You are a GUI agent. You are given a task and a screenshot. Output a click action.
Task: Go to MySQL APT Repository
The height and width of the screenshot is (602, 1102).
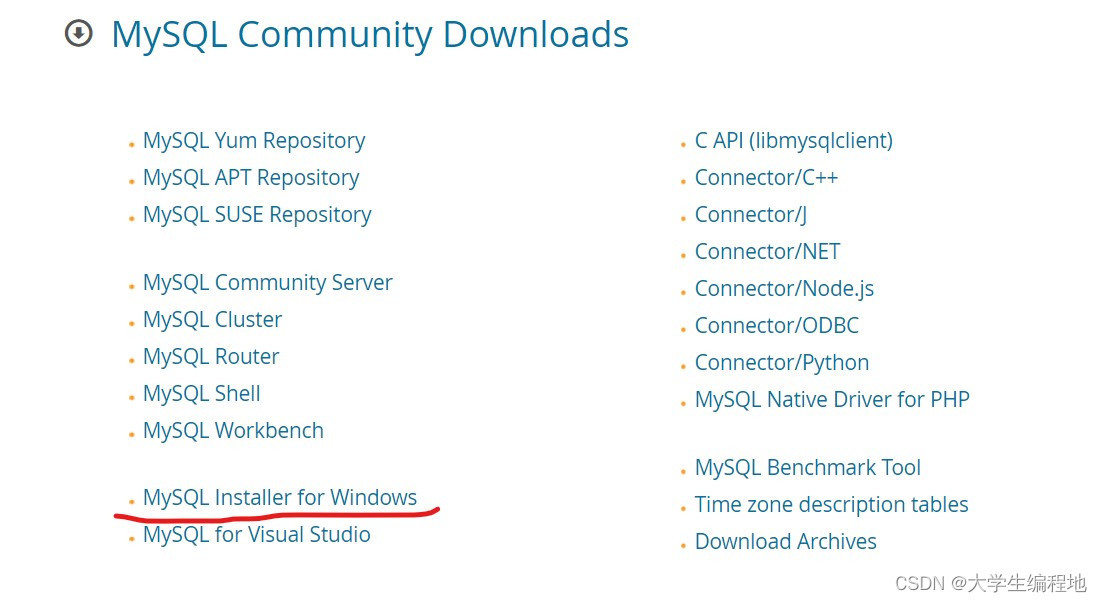click(x=251, y=178)
